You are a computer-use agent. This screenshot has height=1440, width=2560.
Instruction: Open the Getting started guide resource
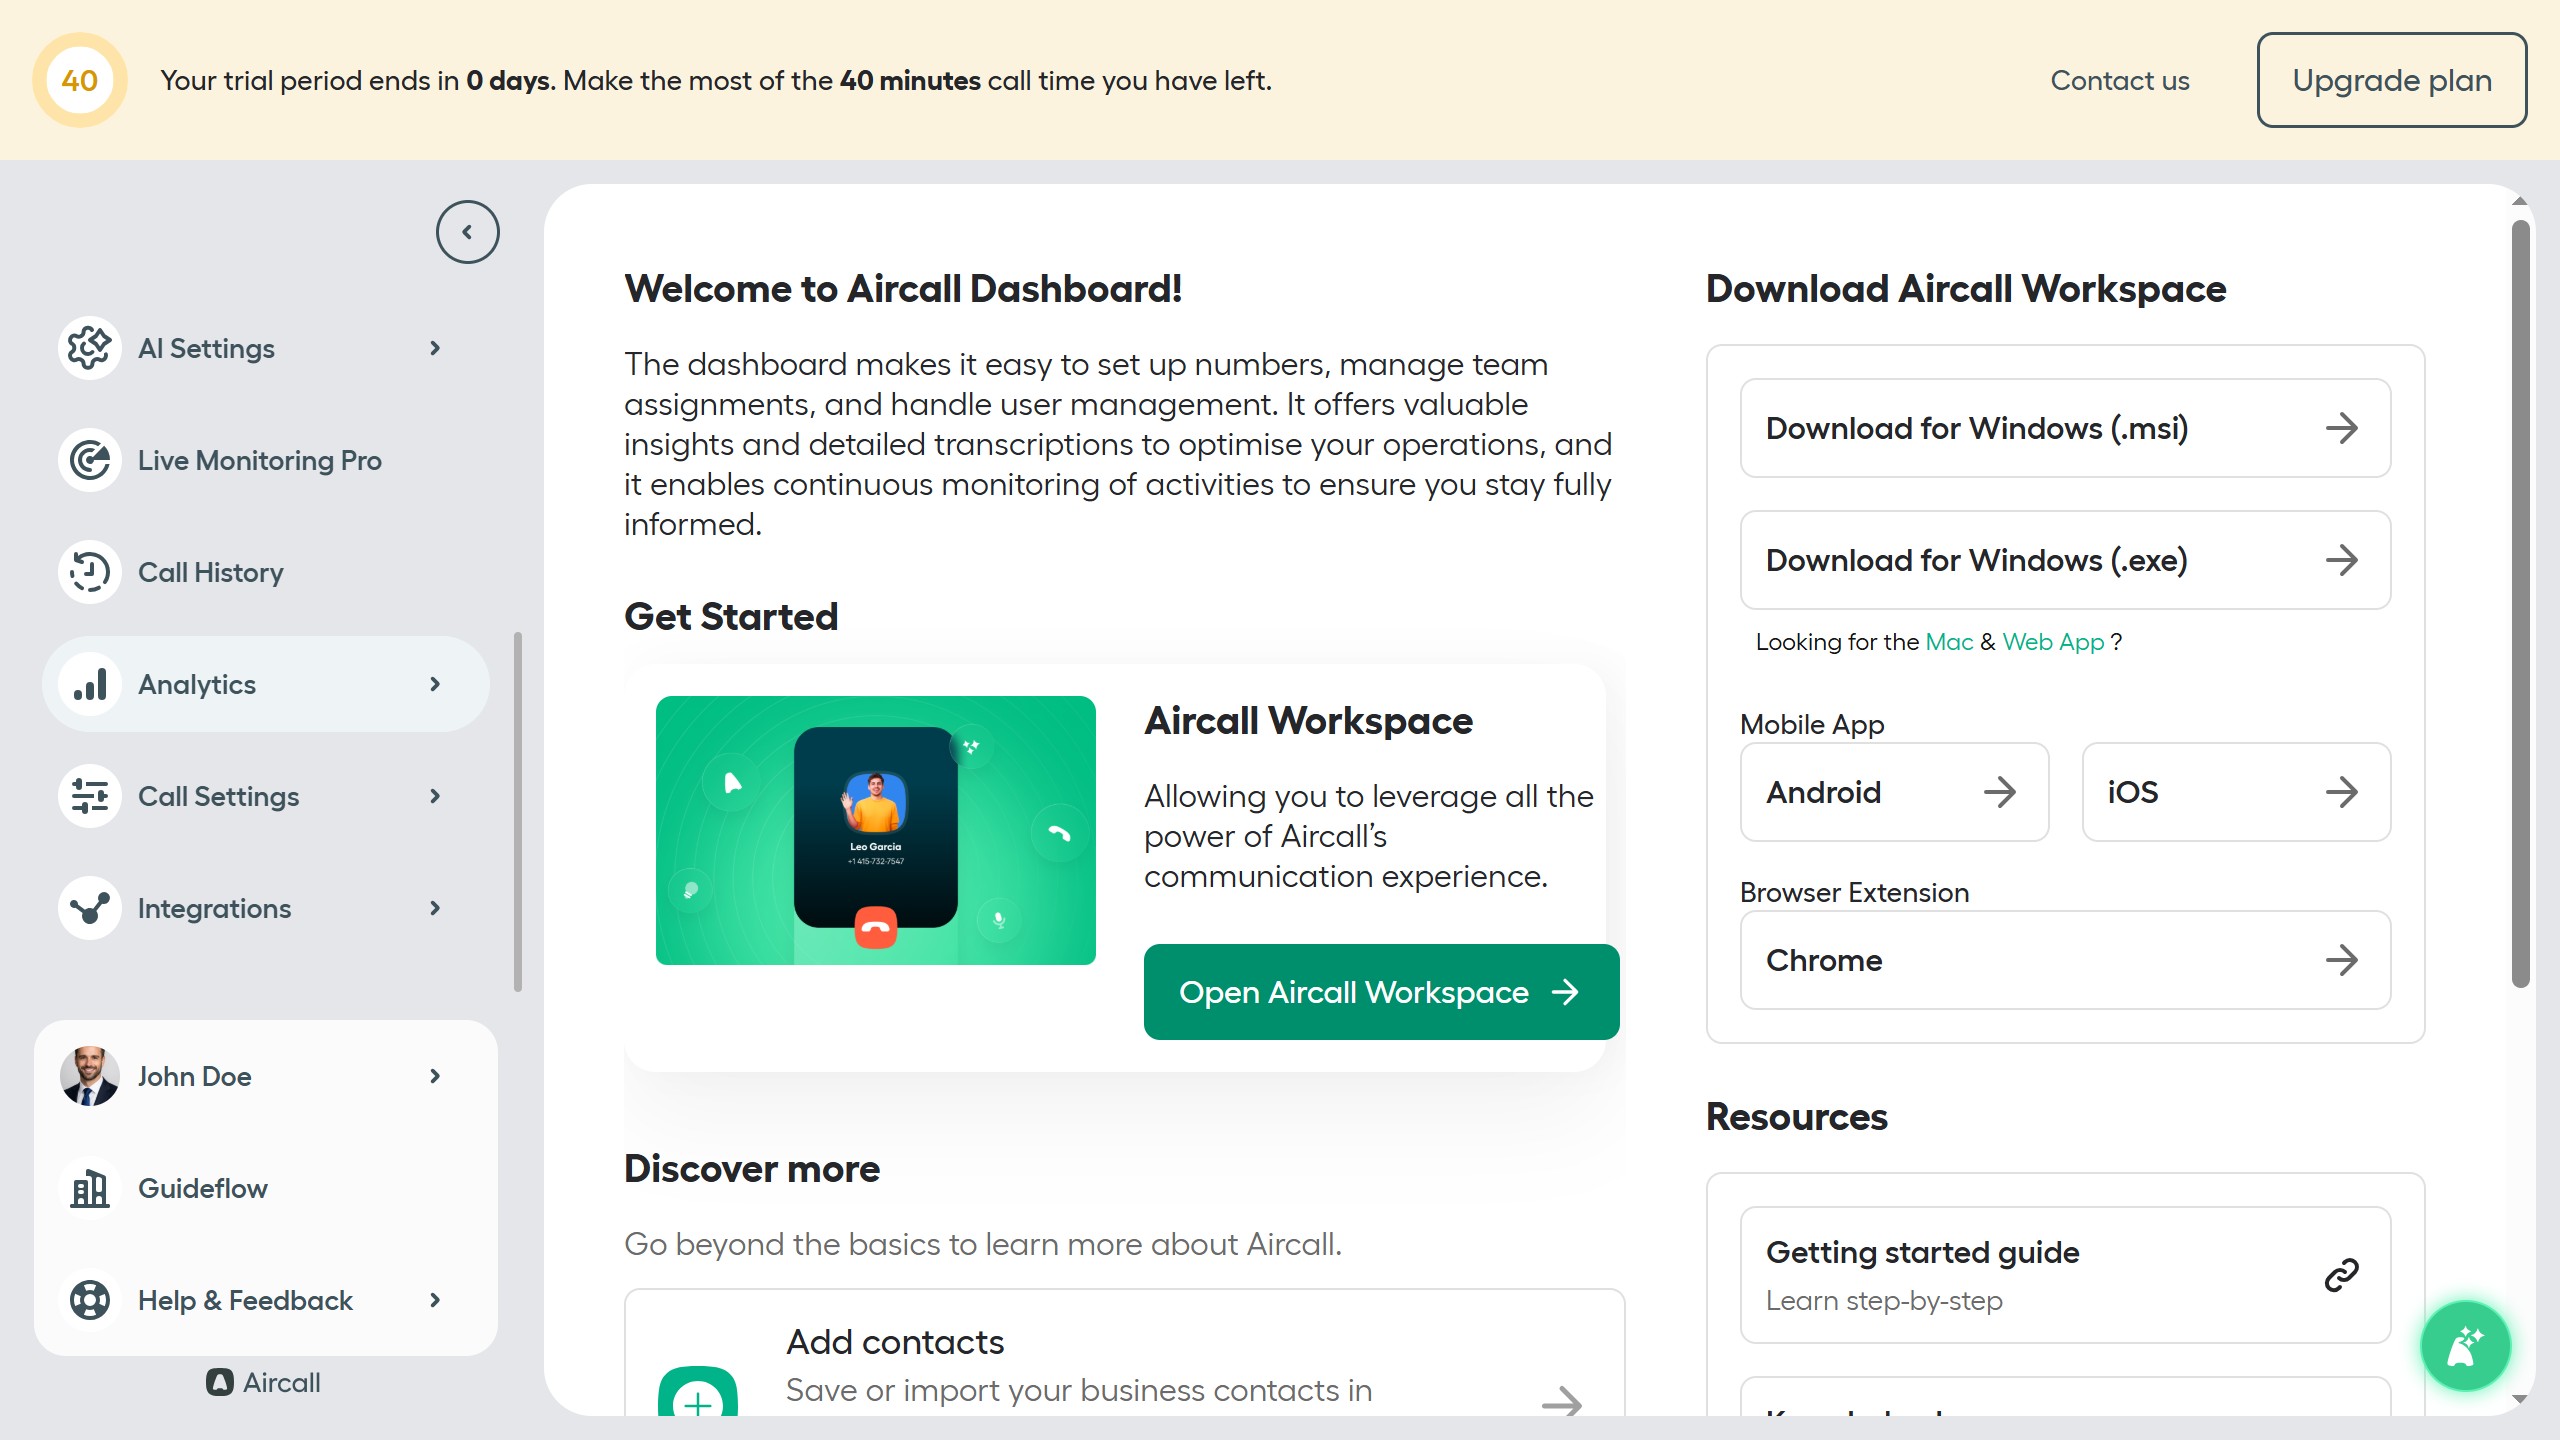(2065, 1275)
